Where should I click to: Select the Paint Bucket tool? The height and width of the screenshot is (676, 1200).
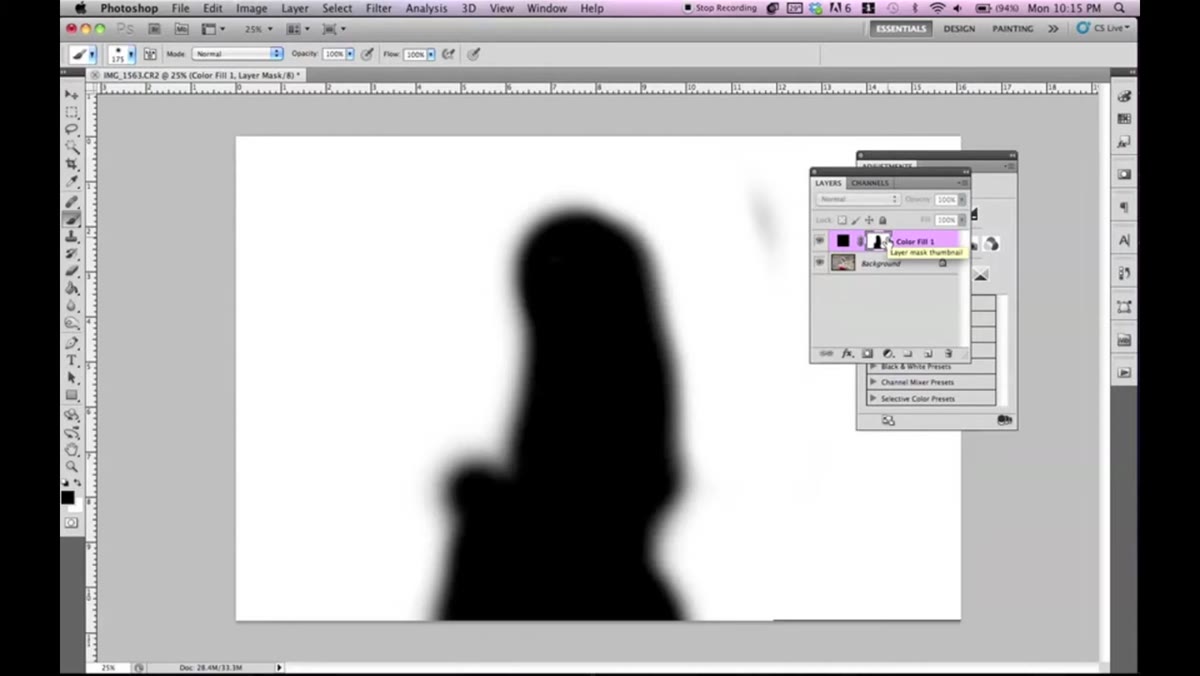click(72, 289)
